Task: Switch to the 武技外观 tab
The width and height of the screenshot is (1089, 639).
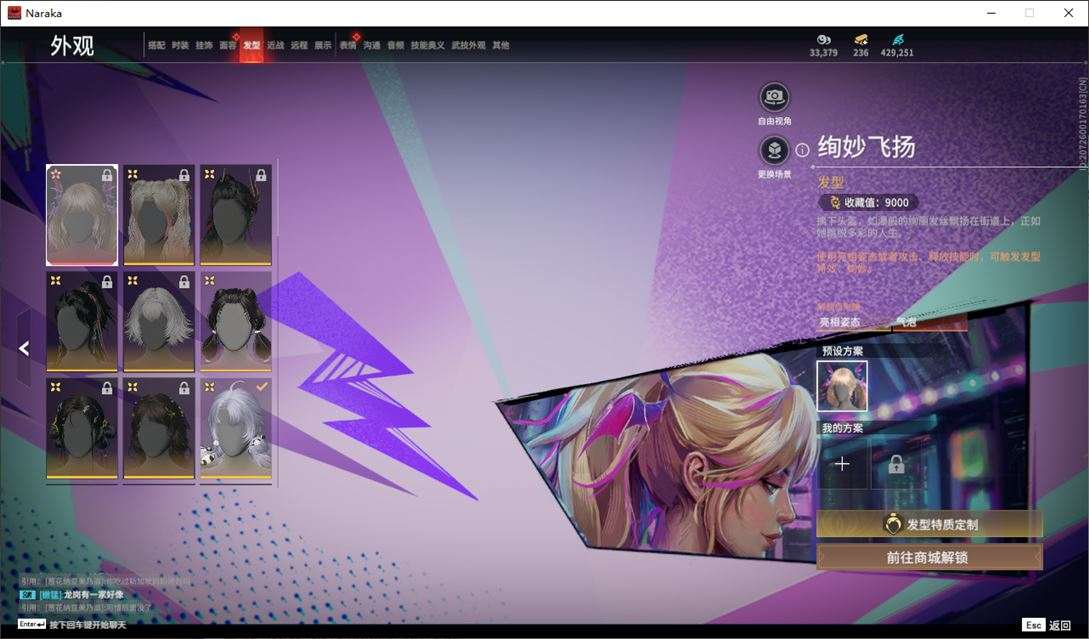Action: [469, 45]
